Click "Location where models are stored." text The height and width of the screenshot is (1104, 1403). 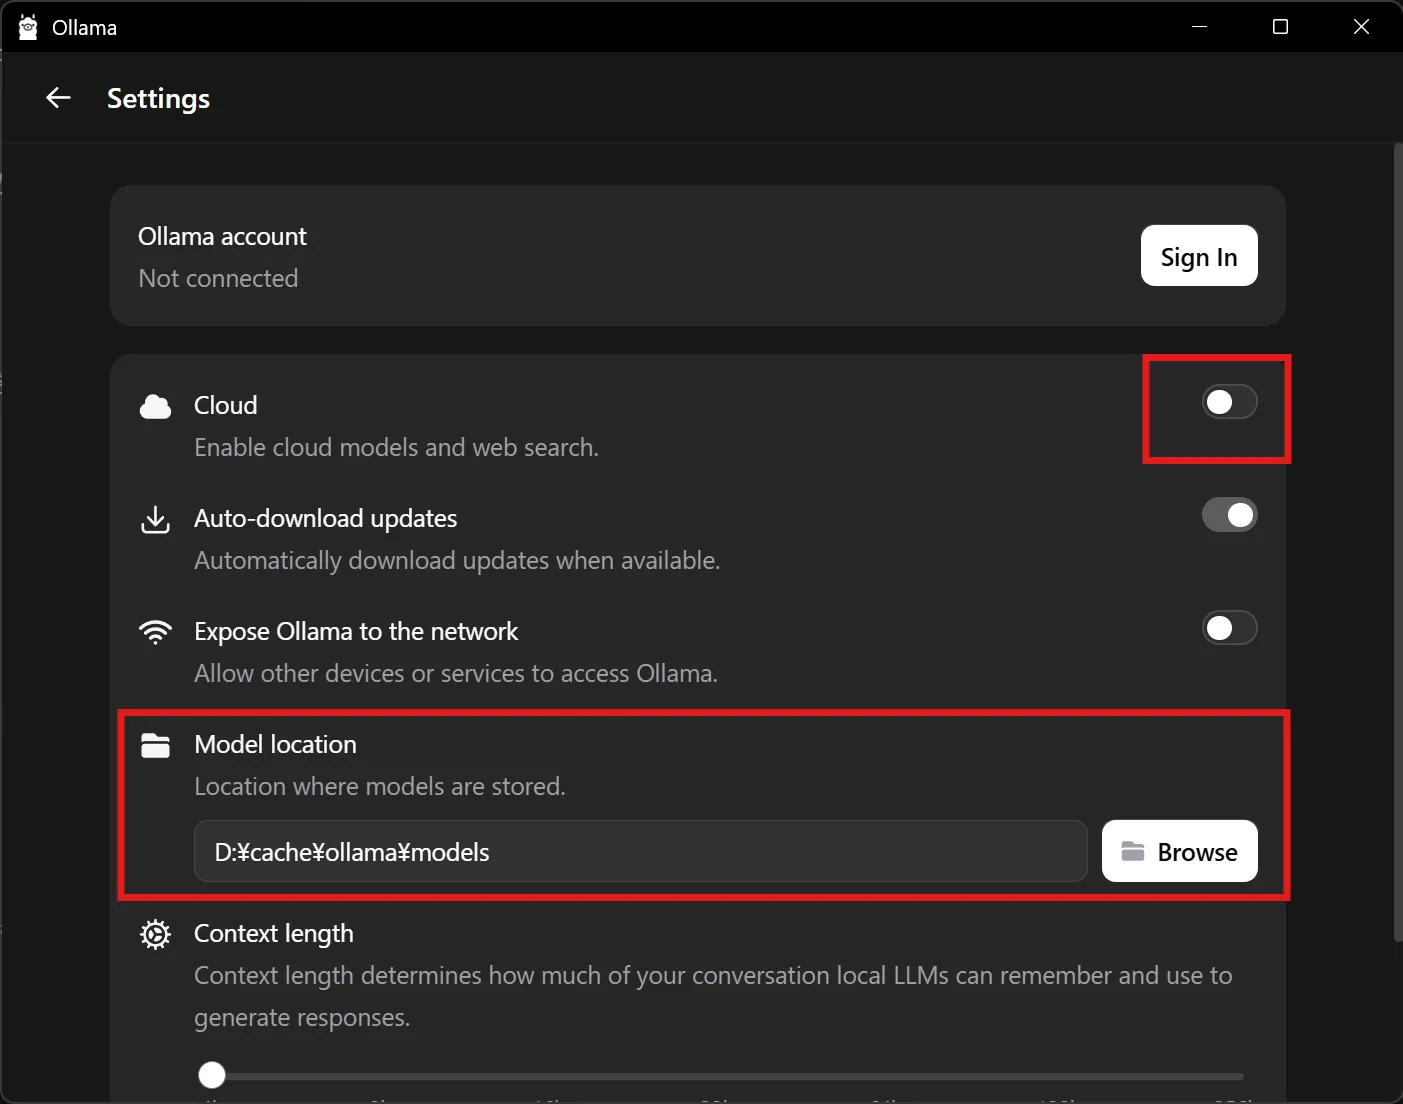click(x=379, y=787)
